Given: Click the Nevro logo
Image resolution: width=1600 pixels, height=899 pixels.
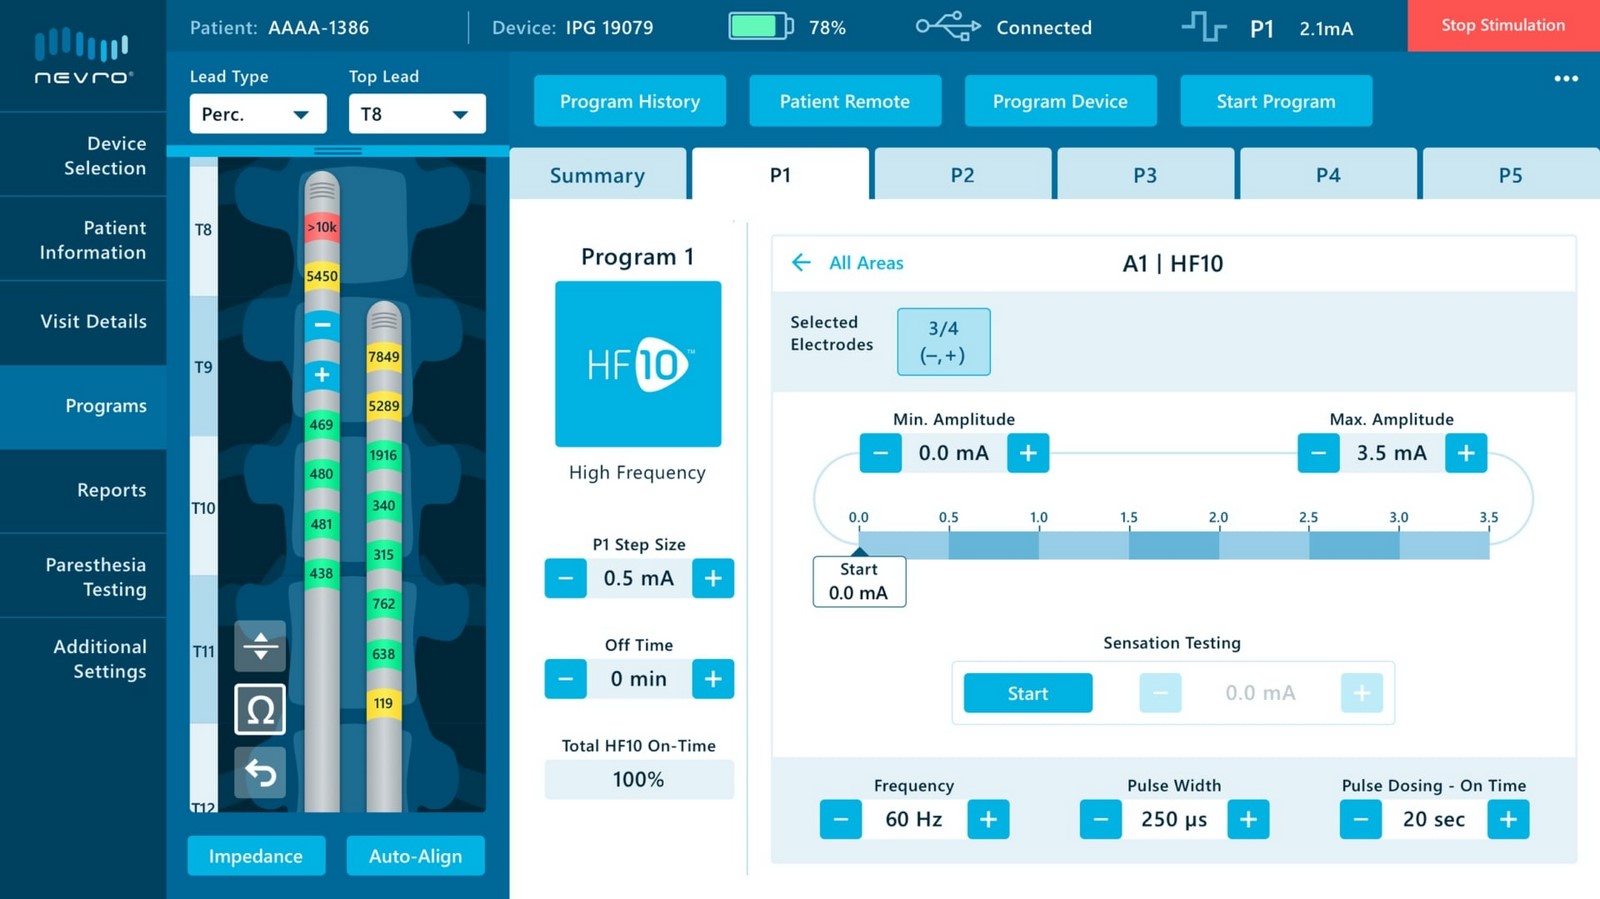Looking at the screenshot, I should click(83, 56).
